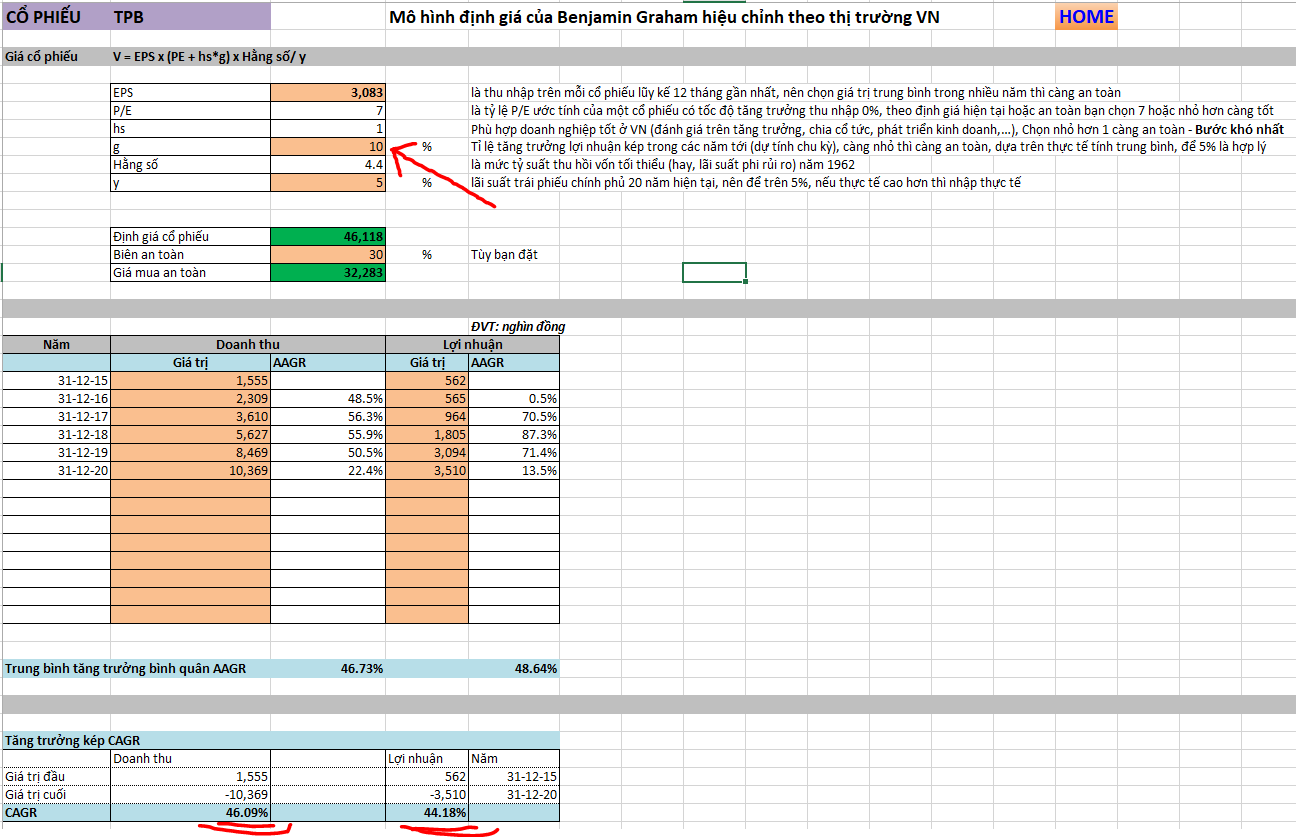Select the Hằng số value 4.4
Image resolution: width=1296 pixels, height=837 pixels.
(x=328, y=164)
